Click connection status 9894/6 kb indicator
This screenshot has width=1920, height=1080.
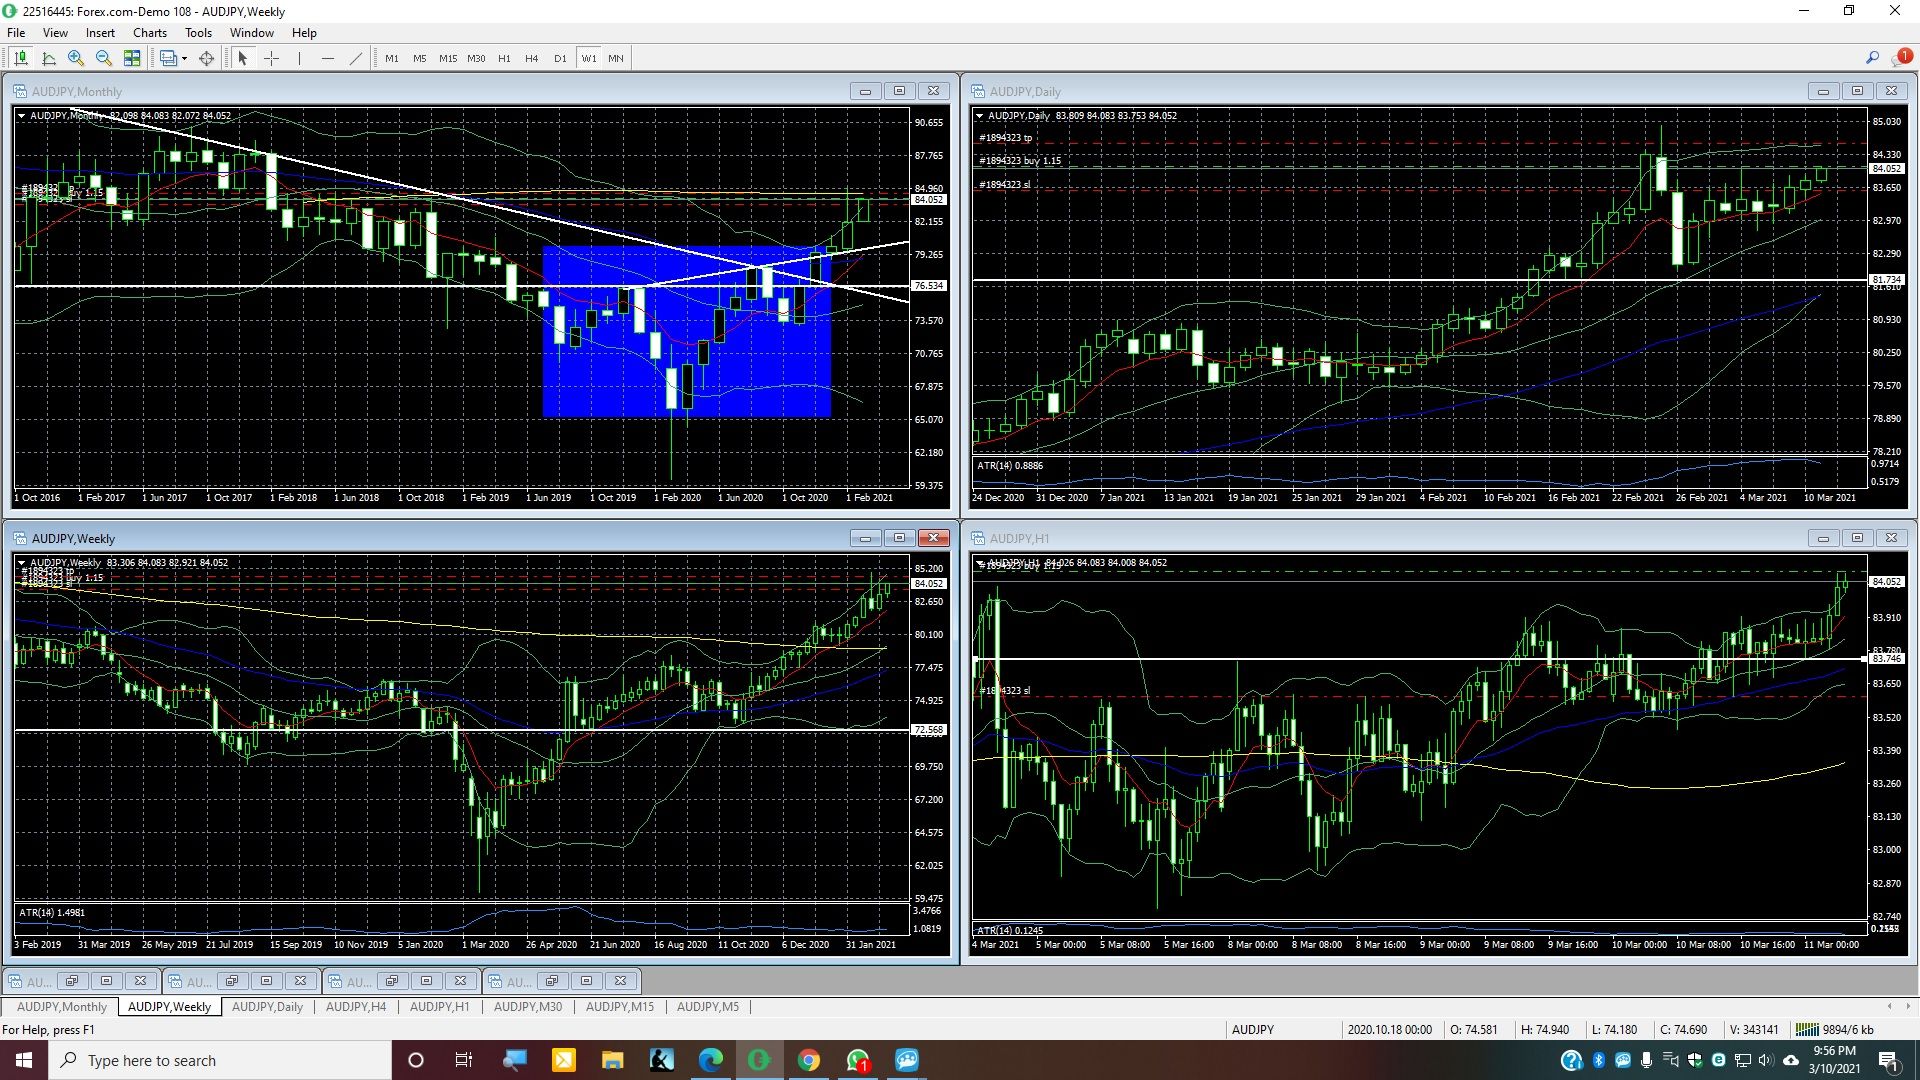tap(1836, 1029)
